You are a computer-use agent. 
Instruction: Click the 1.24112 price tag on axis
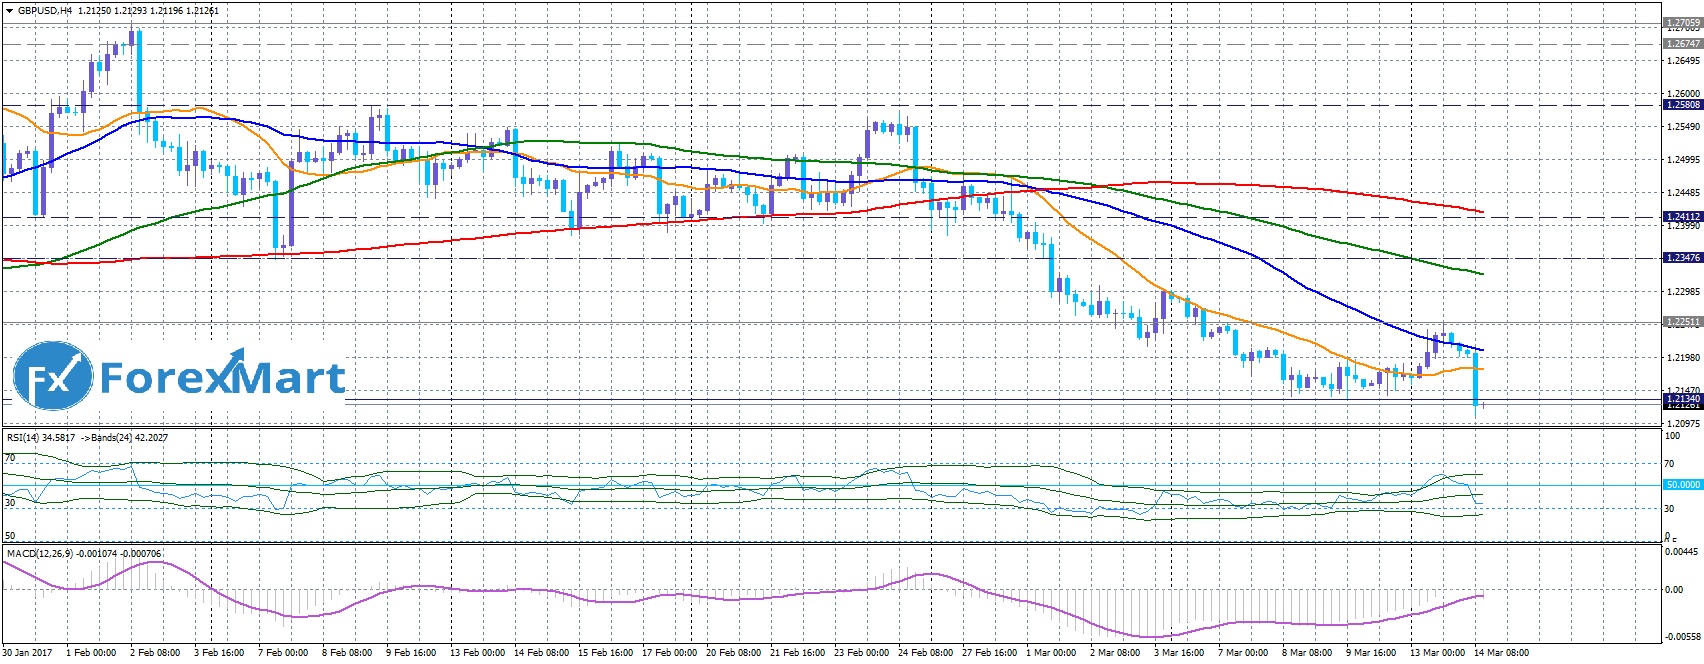pyautogui.click(x=1681, y=216)
